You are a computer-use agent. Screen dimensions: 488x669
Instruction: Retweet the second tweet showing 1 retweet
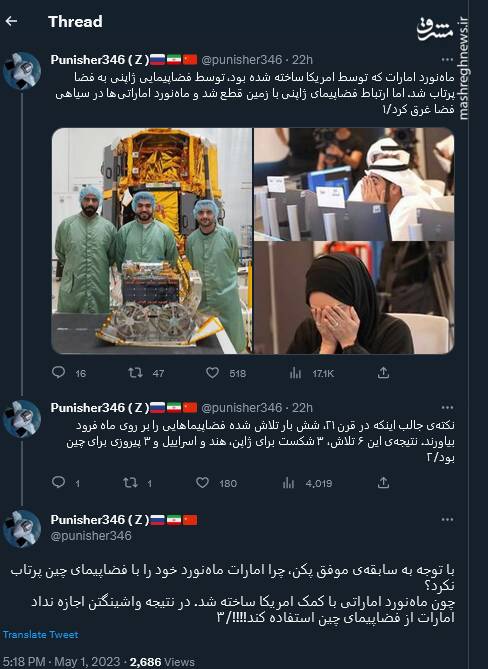click(x=130, y=483)
